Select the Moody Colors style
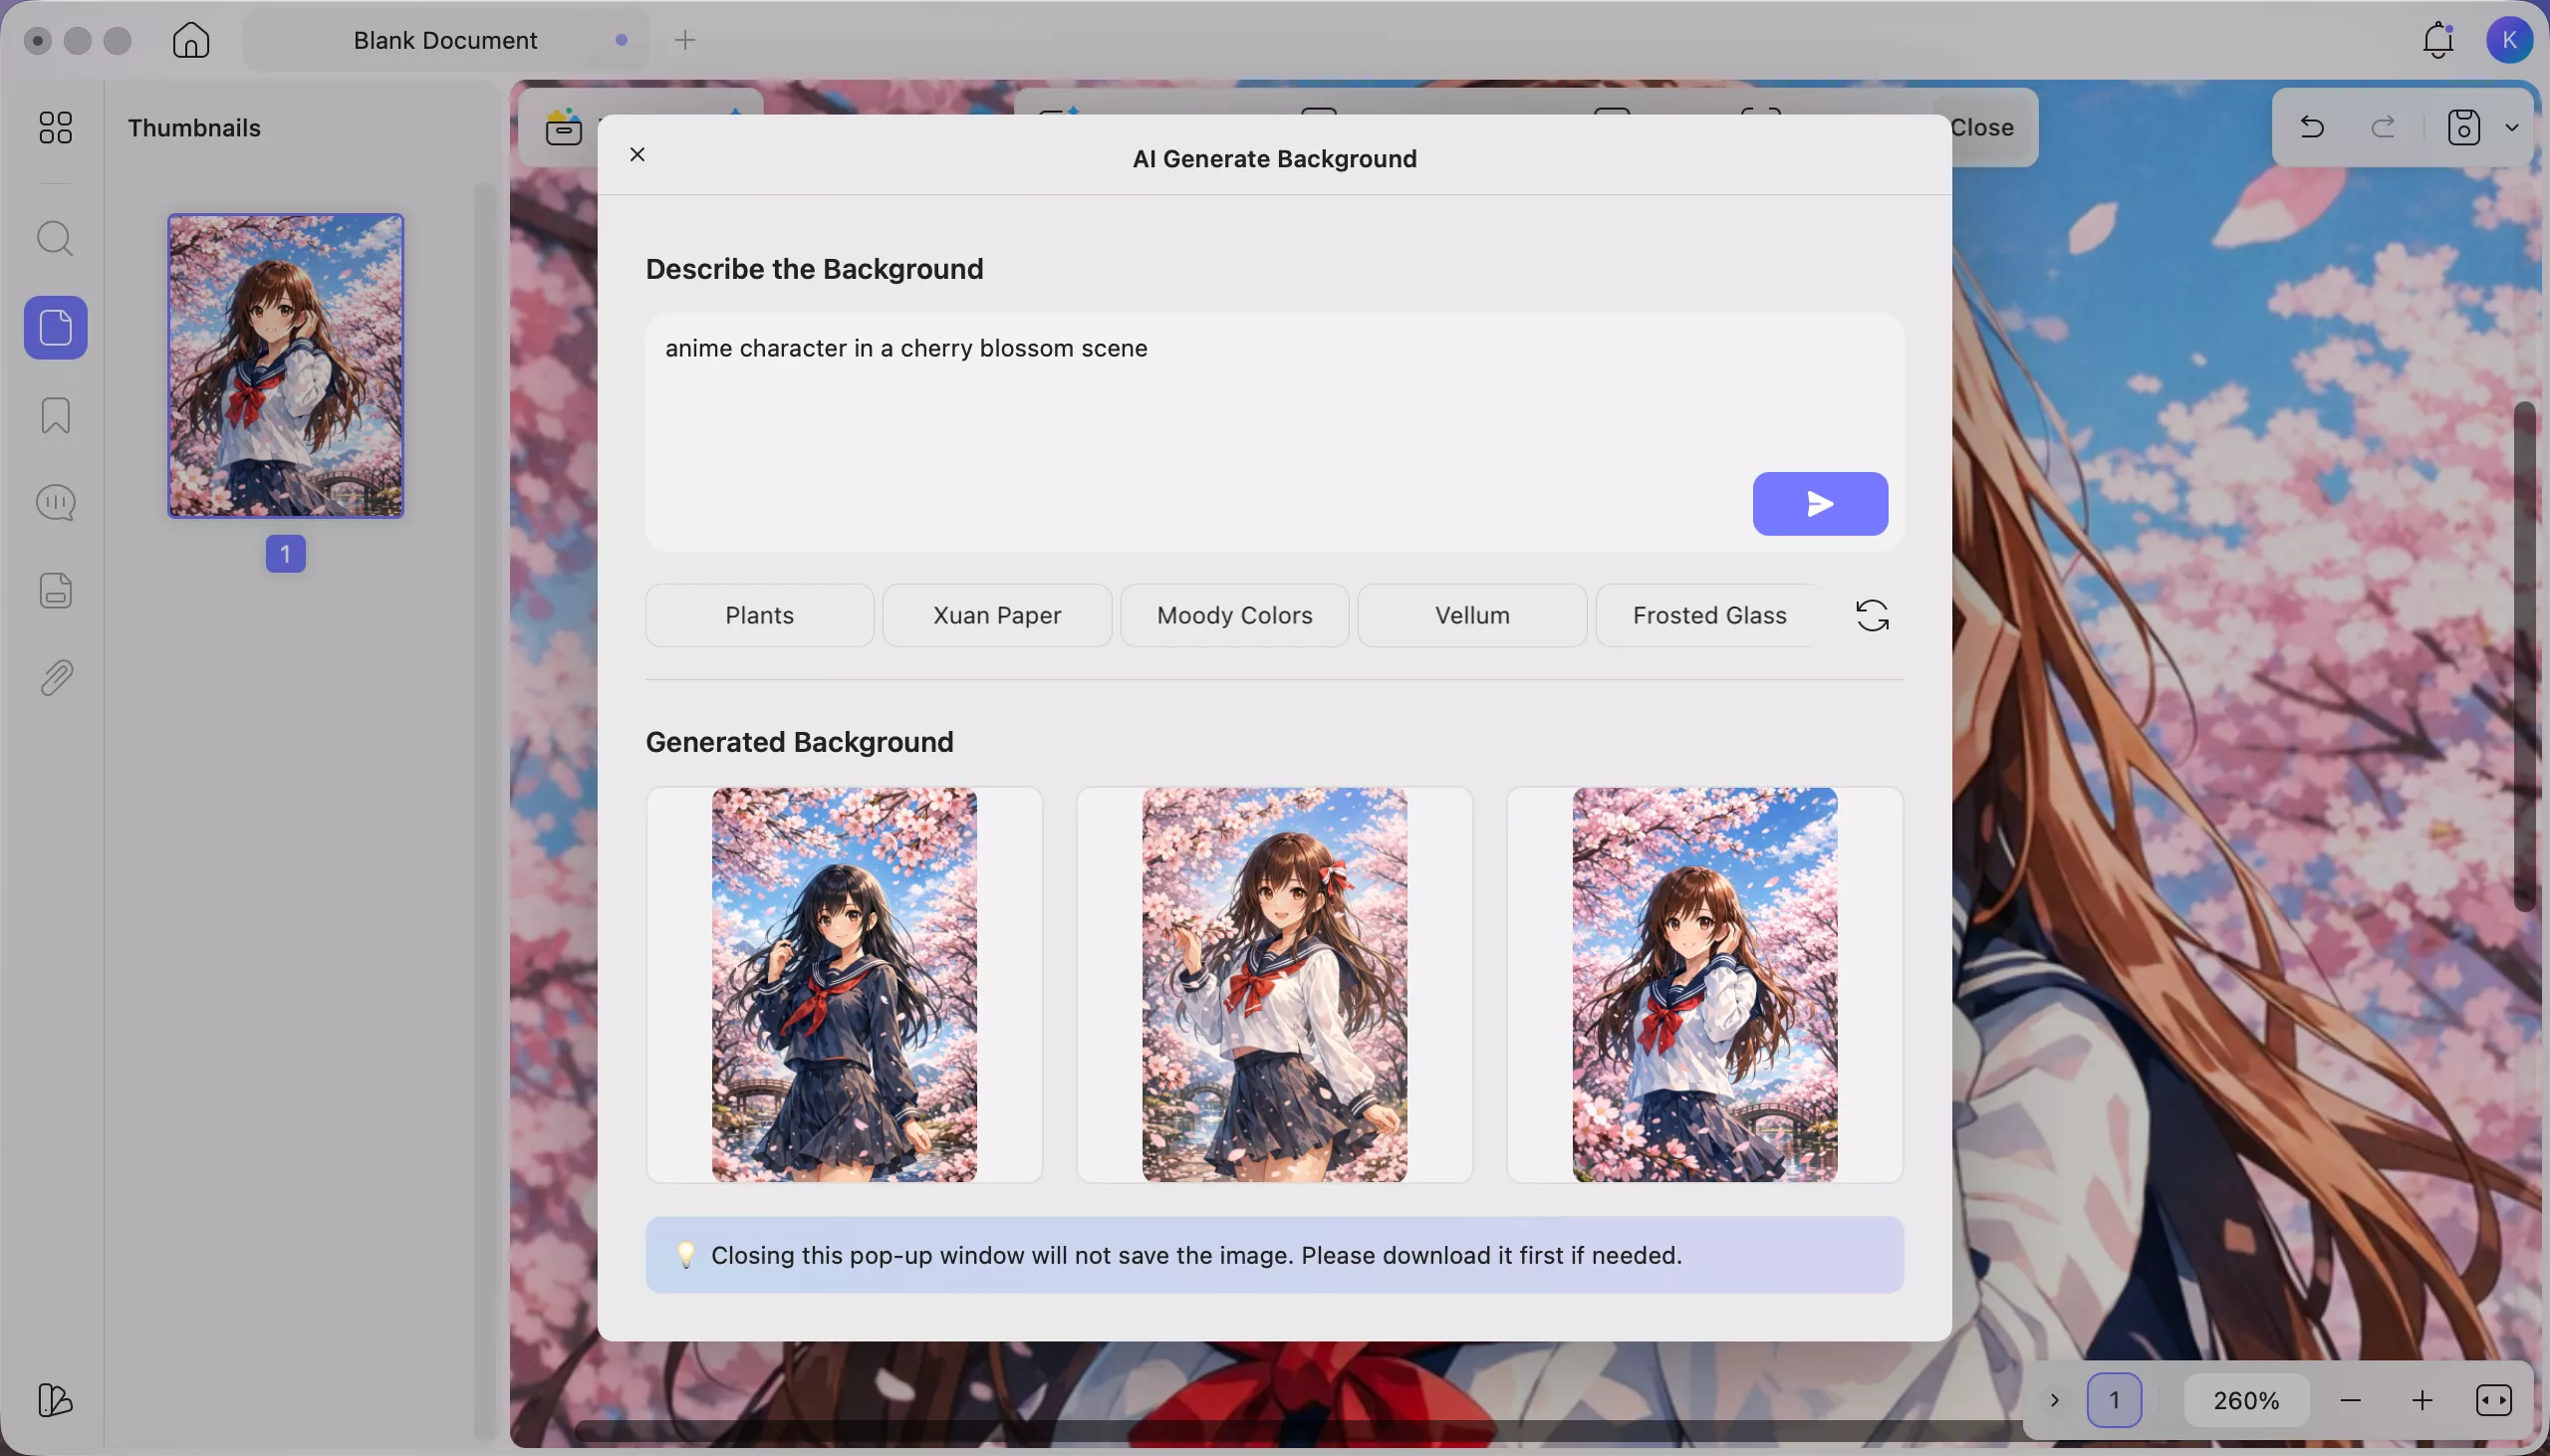This screenshot has width=2550, height=1456. tap(1233, 614)
